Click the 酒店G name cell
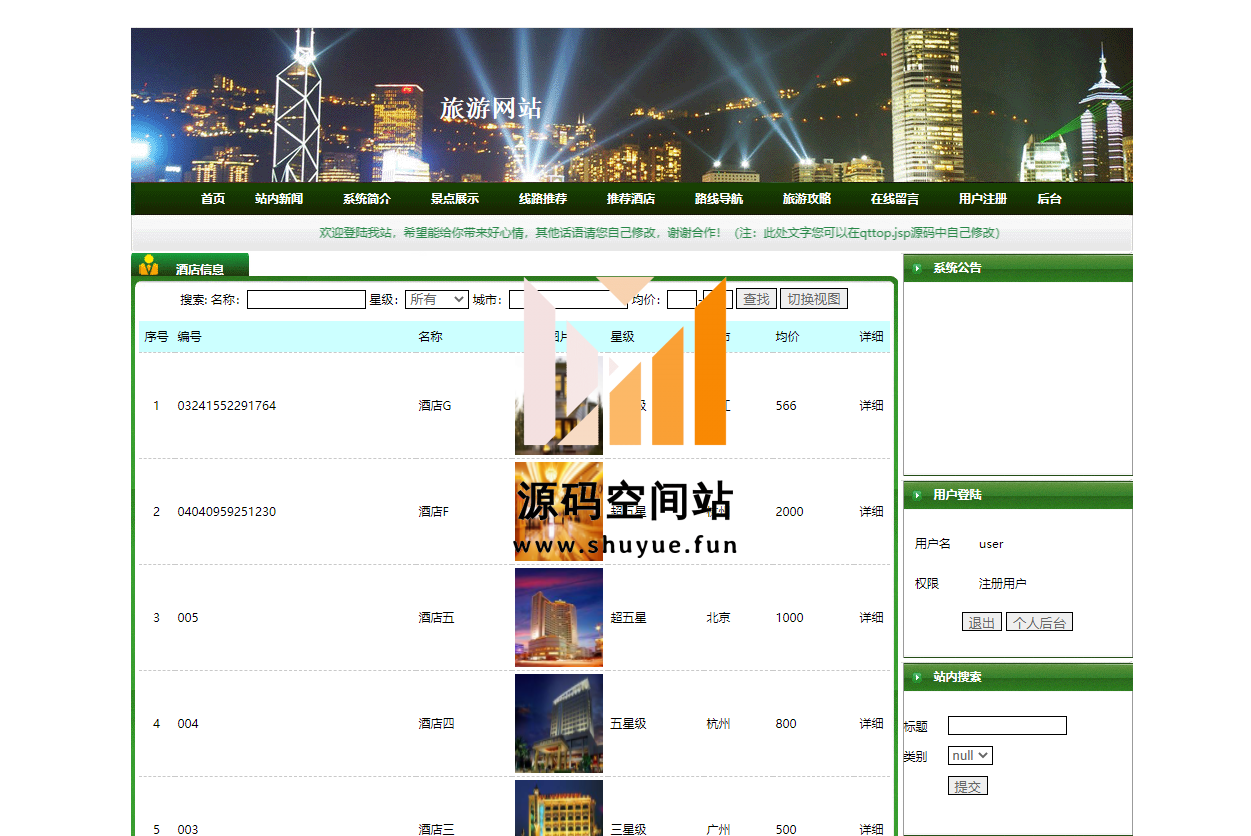1251x836 pixels. pos(435,406)
